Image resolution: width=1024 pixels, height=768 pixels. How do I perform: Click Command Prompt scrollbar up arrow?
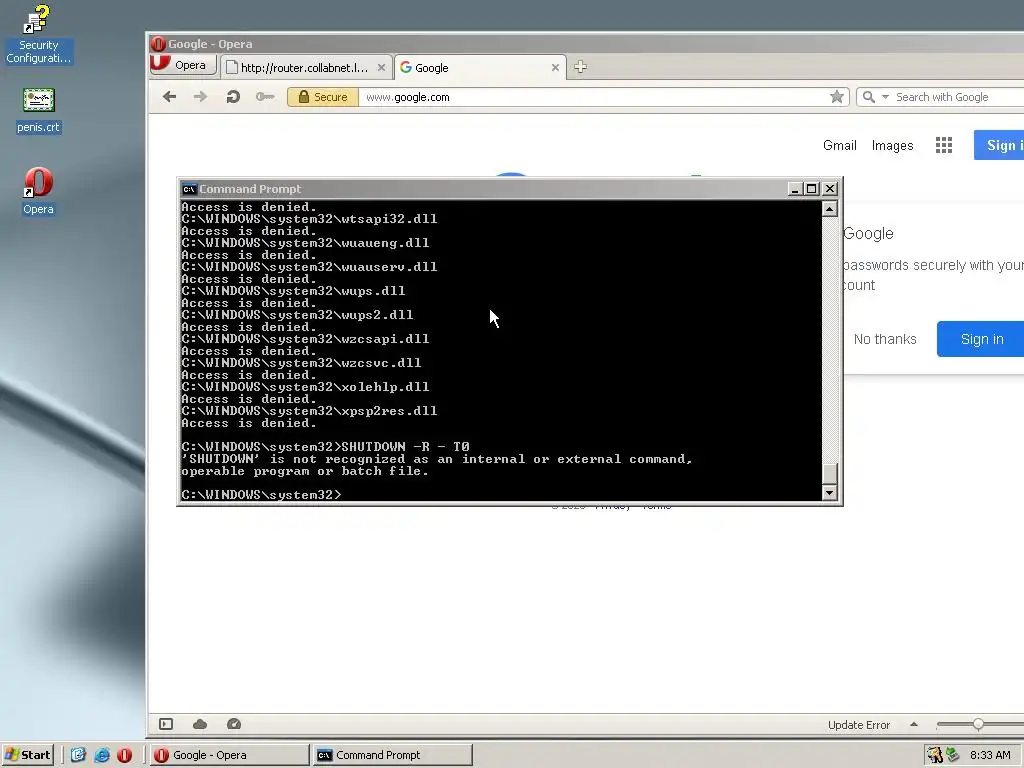(829, 208)
